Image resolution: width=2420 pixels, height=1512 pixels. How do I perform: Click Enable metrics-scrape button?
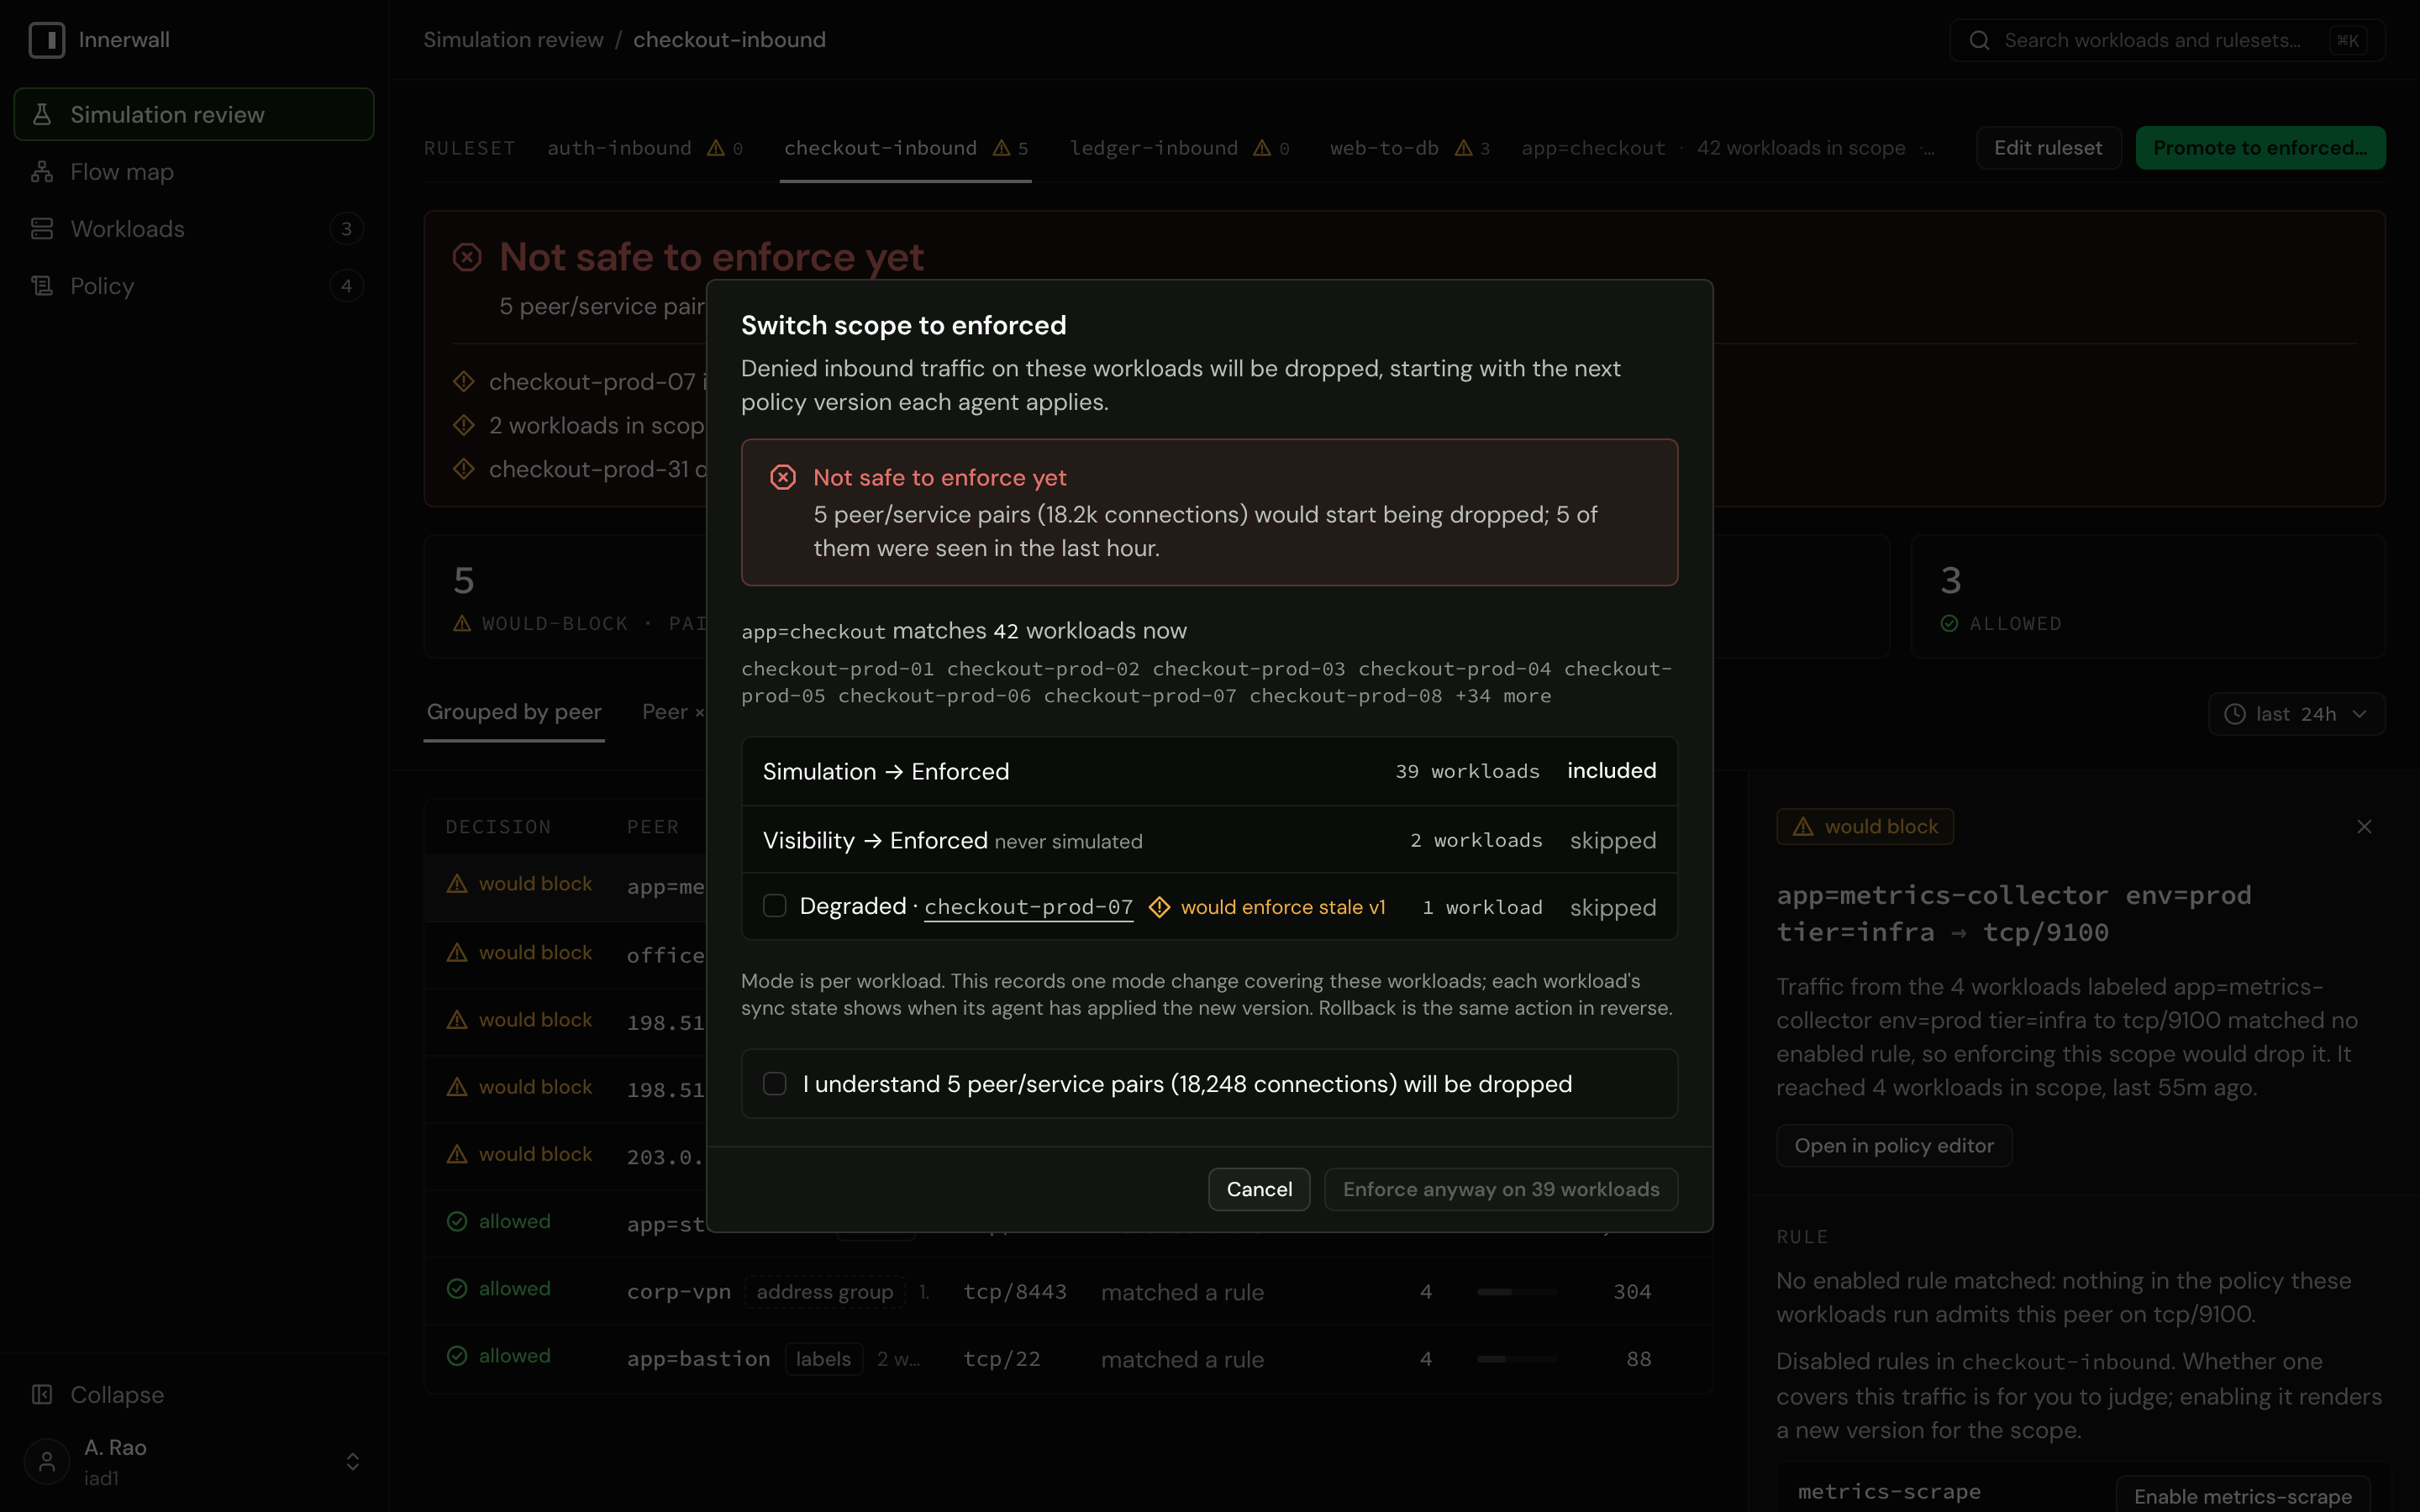pos(2243,1495)
